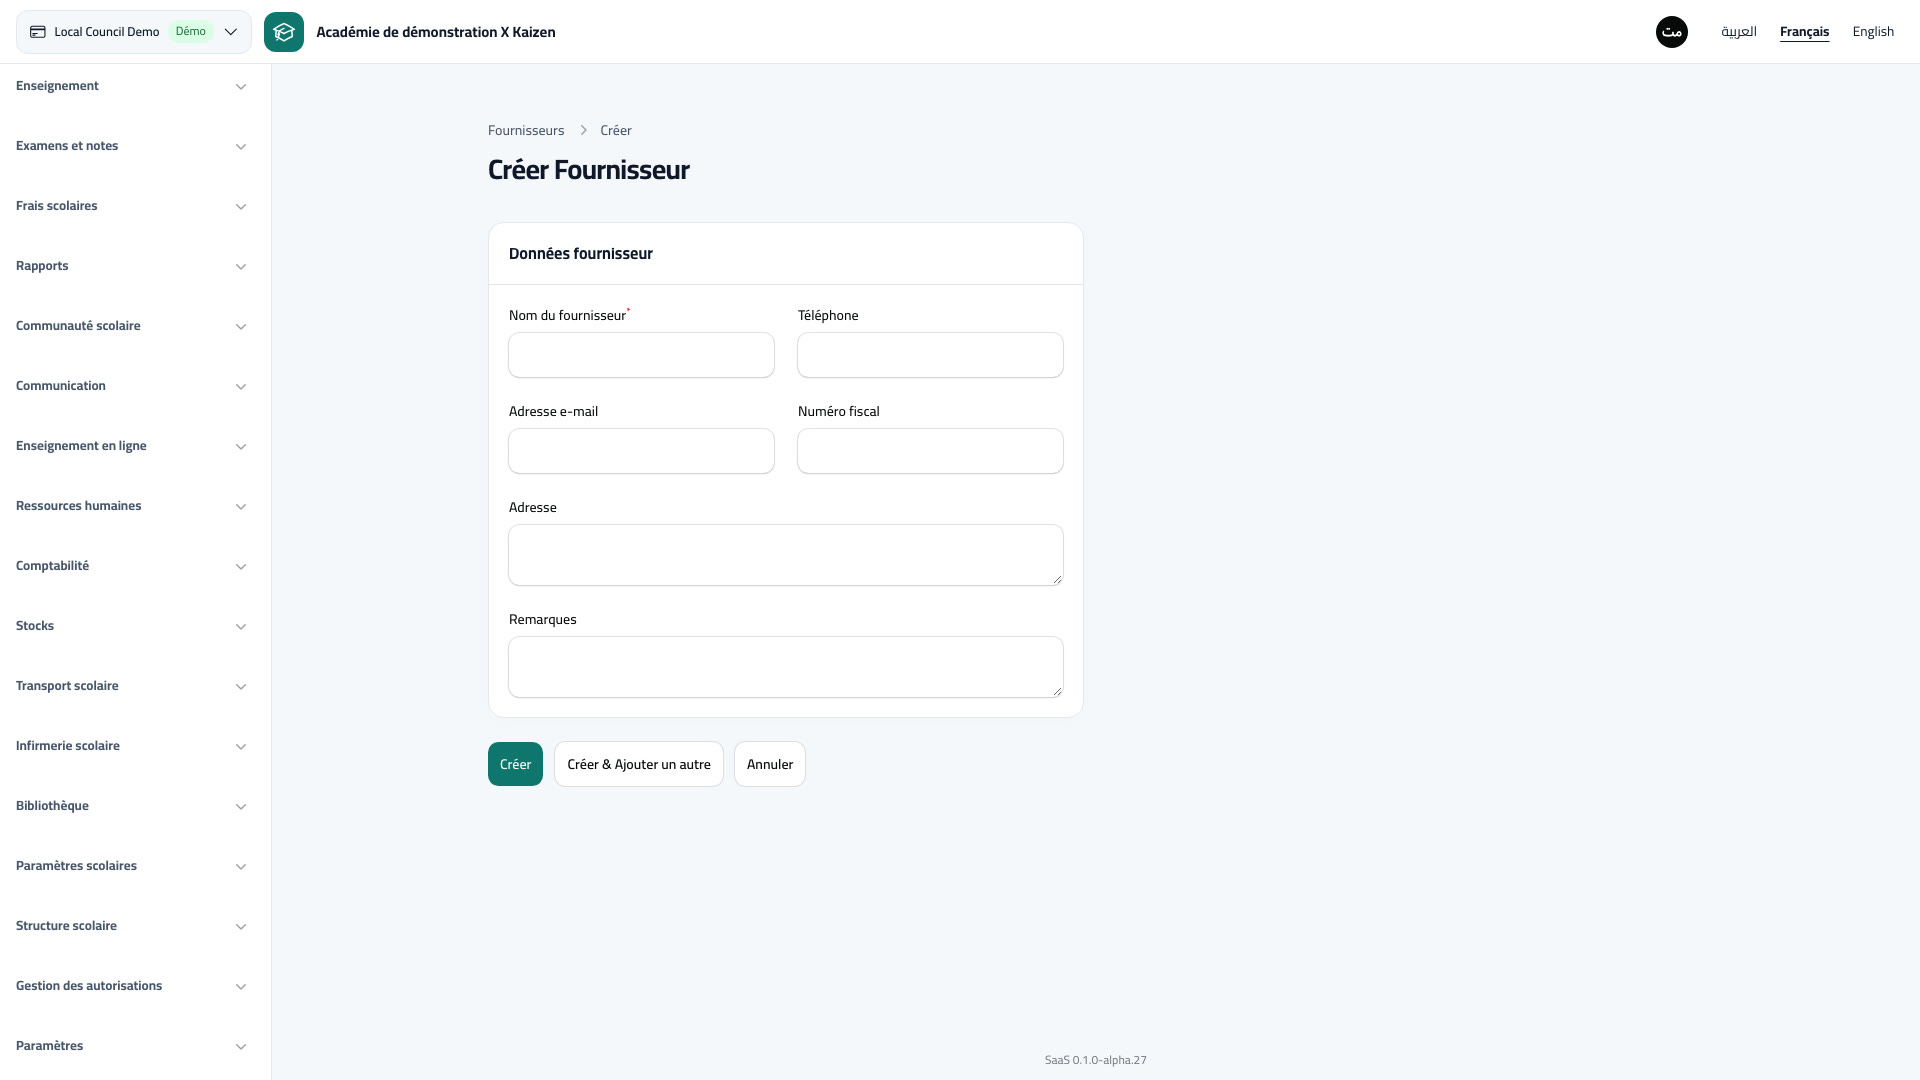1920x1080 pixels.
Task: Click the green Créer button
Action: tap(515, 764)
